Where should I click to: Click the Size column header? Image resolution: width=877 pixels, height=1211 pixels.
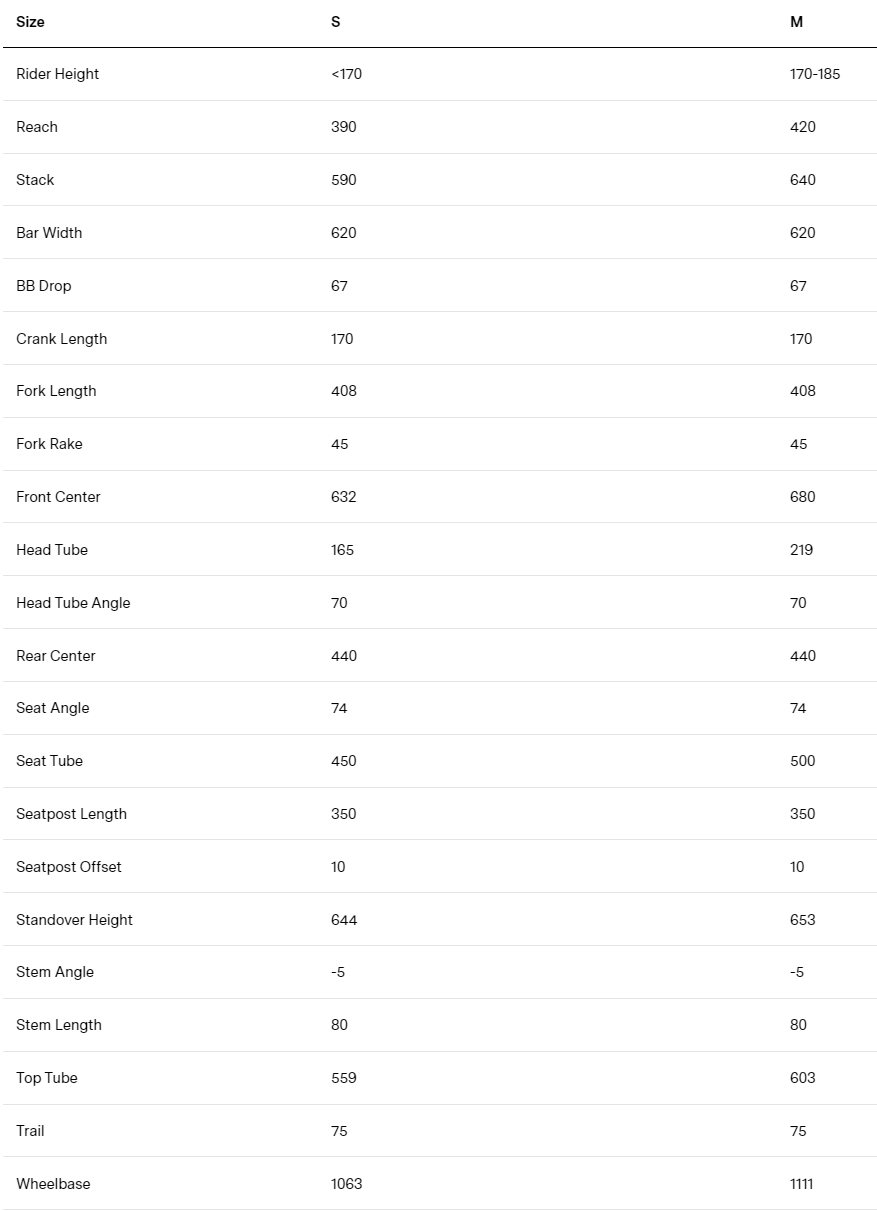coord(30,22)
